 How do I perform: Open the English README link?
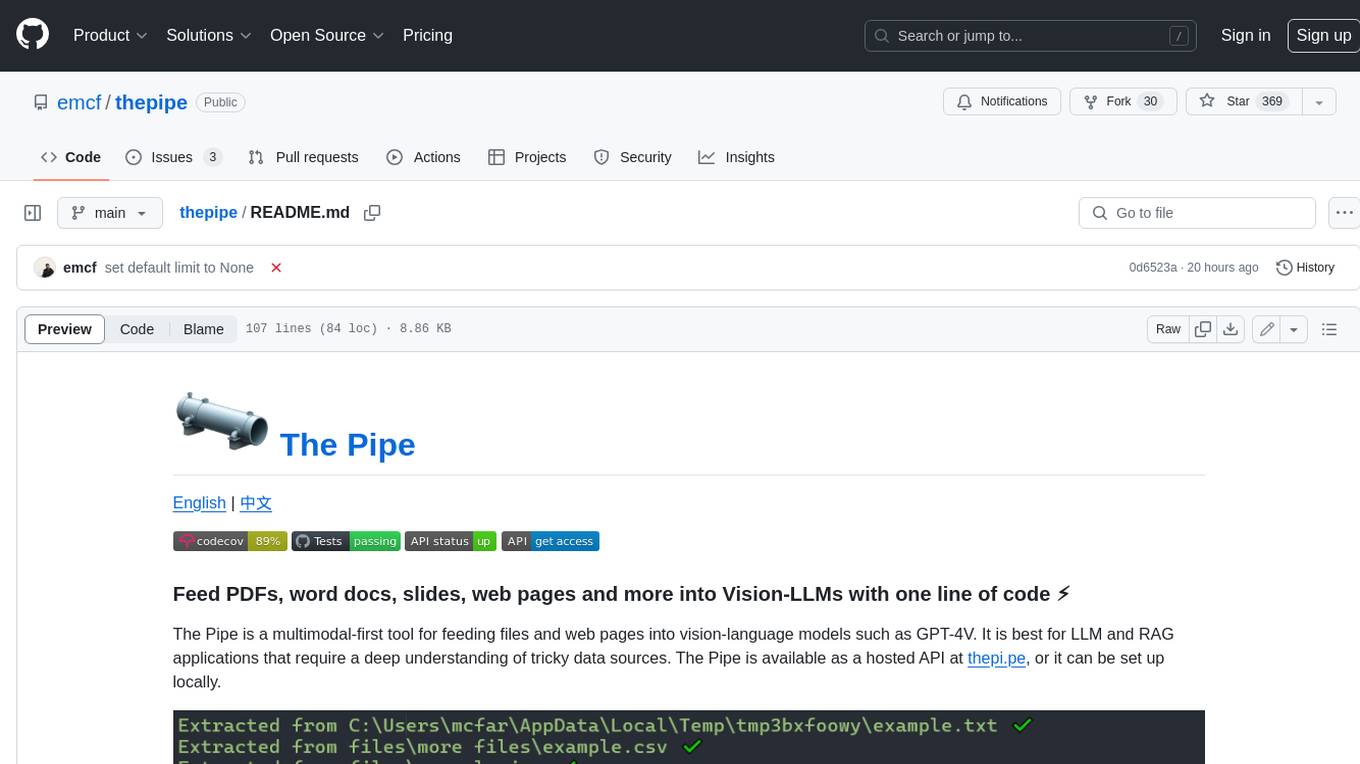click(x=199, y=503)
